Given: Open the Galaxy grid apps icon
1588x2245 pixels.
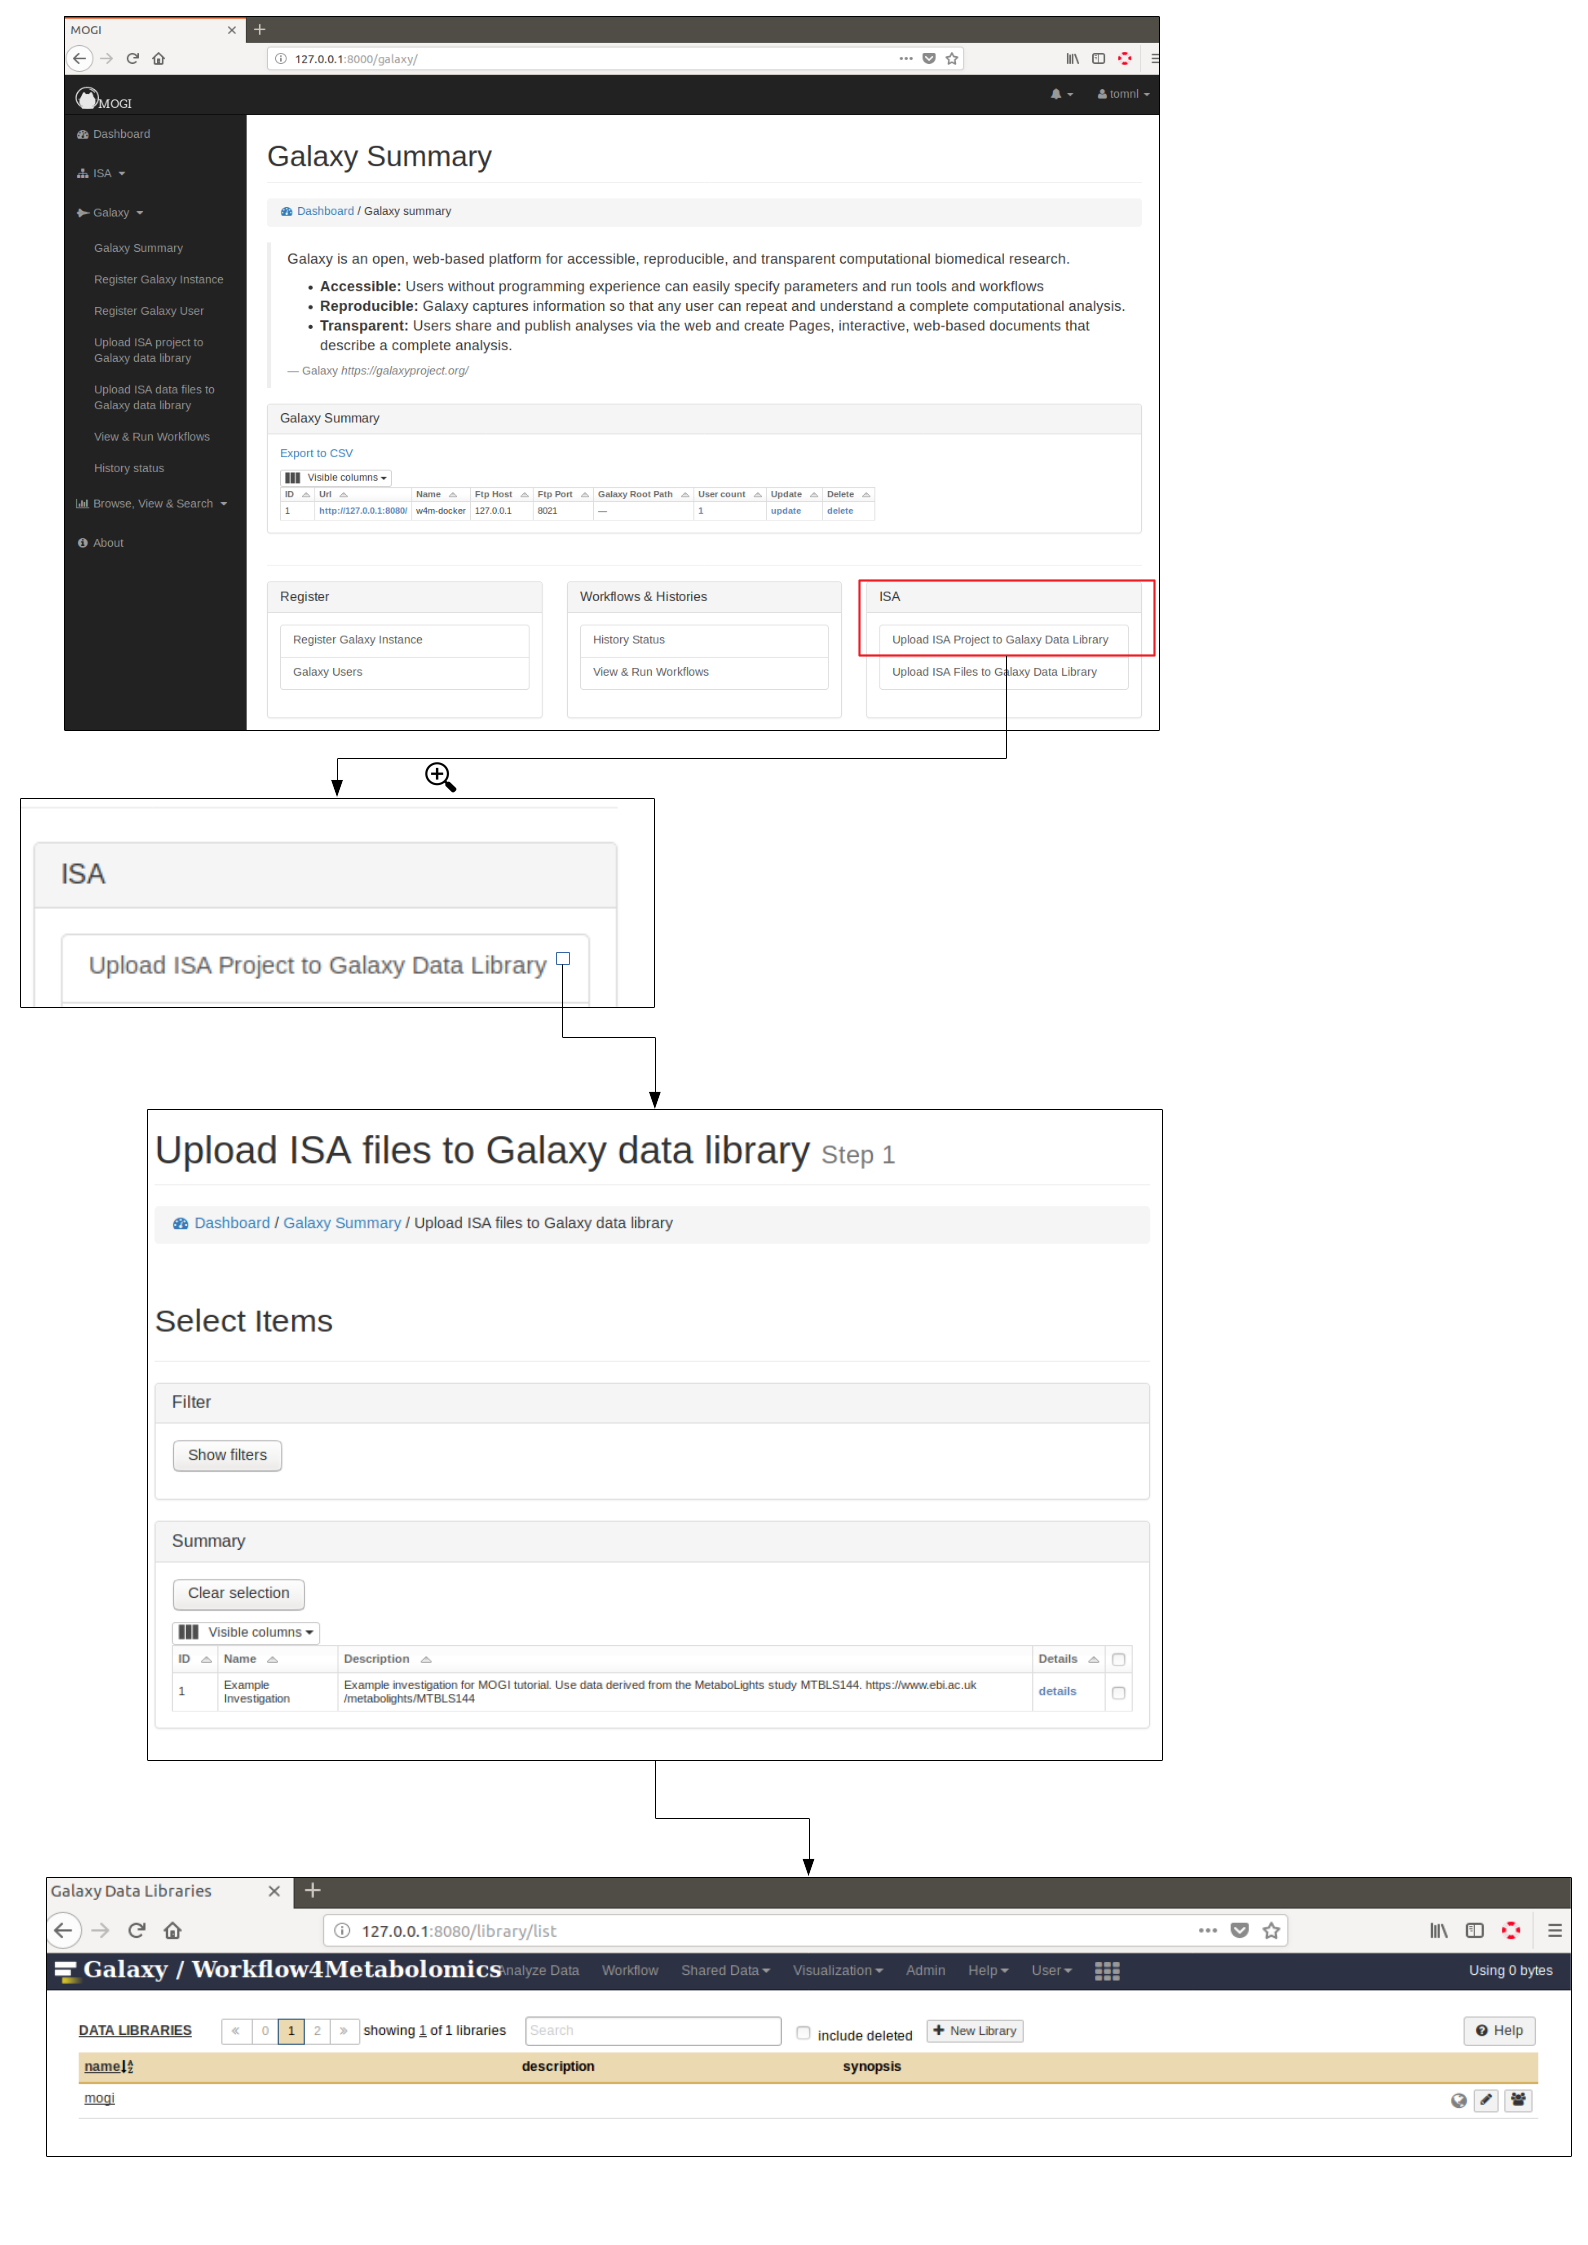Looking at the screenshot, I should 1107,1970.
